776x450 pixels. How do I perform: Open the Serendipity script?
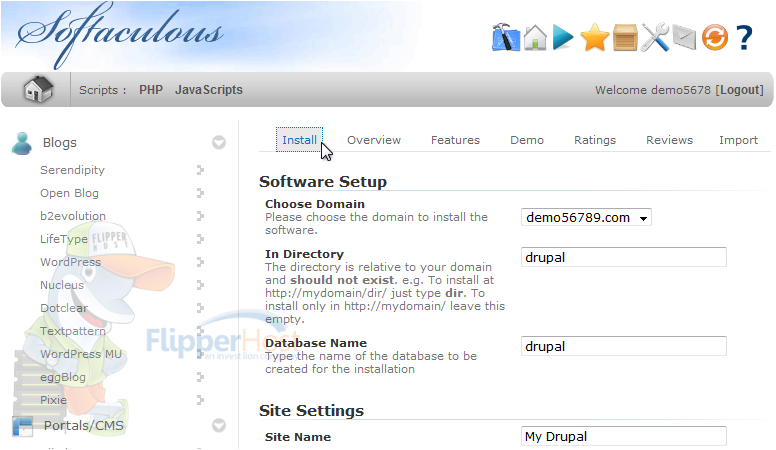[72, 170]
